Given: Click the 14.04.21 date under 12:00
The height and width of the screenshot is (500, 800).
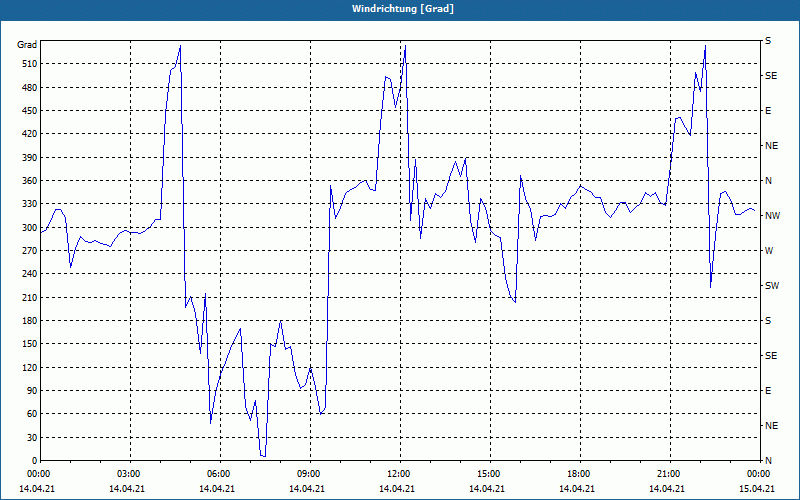Looking at the screenshot, I should tap(396, 489).
